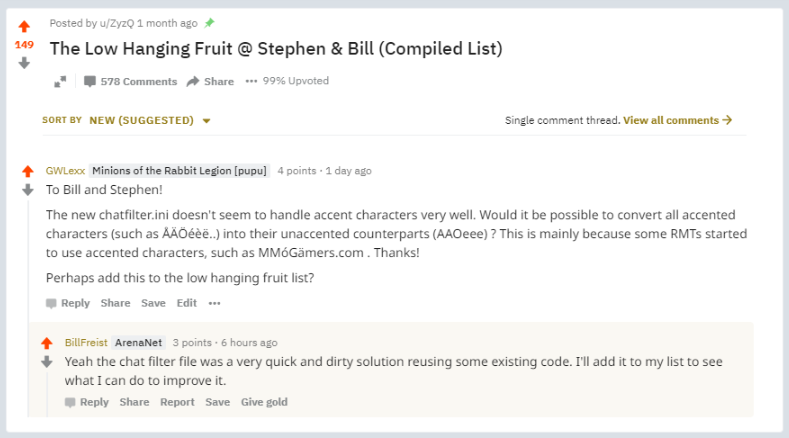Downvote the main post
Image resolution: width=789 pixels, height=438 pixels.
24,62
